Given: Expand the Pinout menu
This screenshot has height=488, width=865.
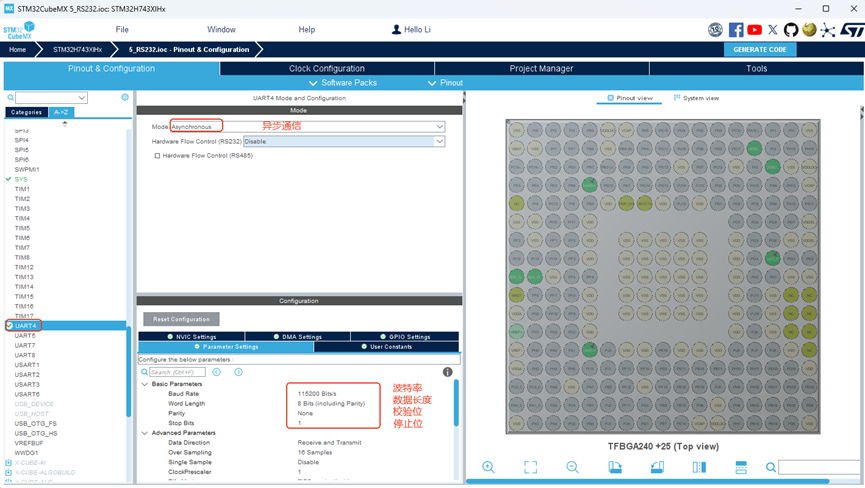Looking at the screenshot, I should [445, 83].
